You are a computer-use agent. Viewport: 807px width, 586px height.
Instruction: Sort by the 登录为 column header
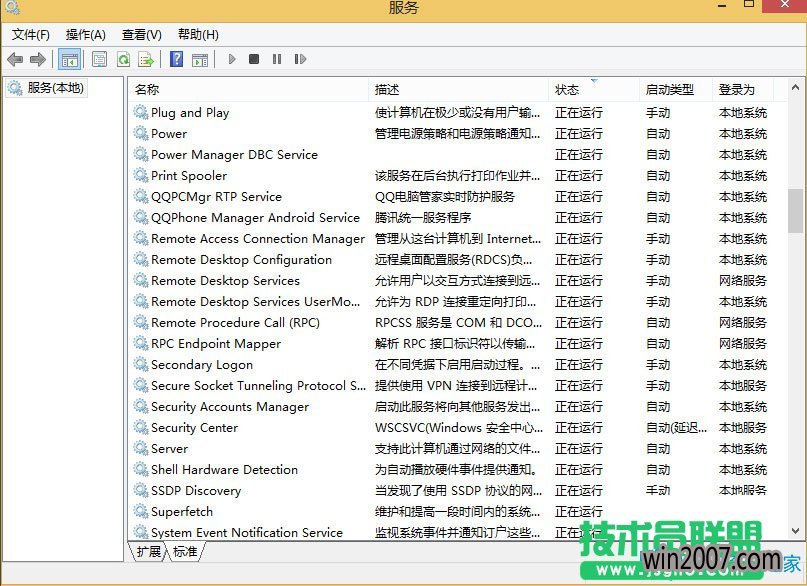[744, 90]
